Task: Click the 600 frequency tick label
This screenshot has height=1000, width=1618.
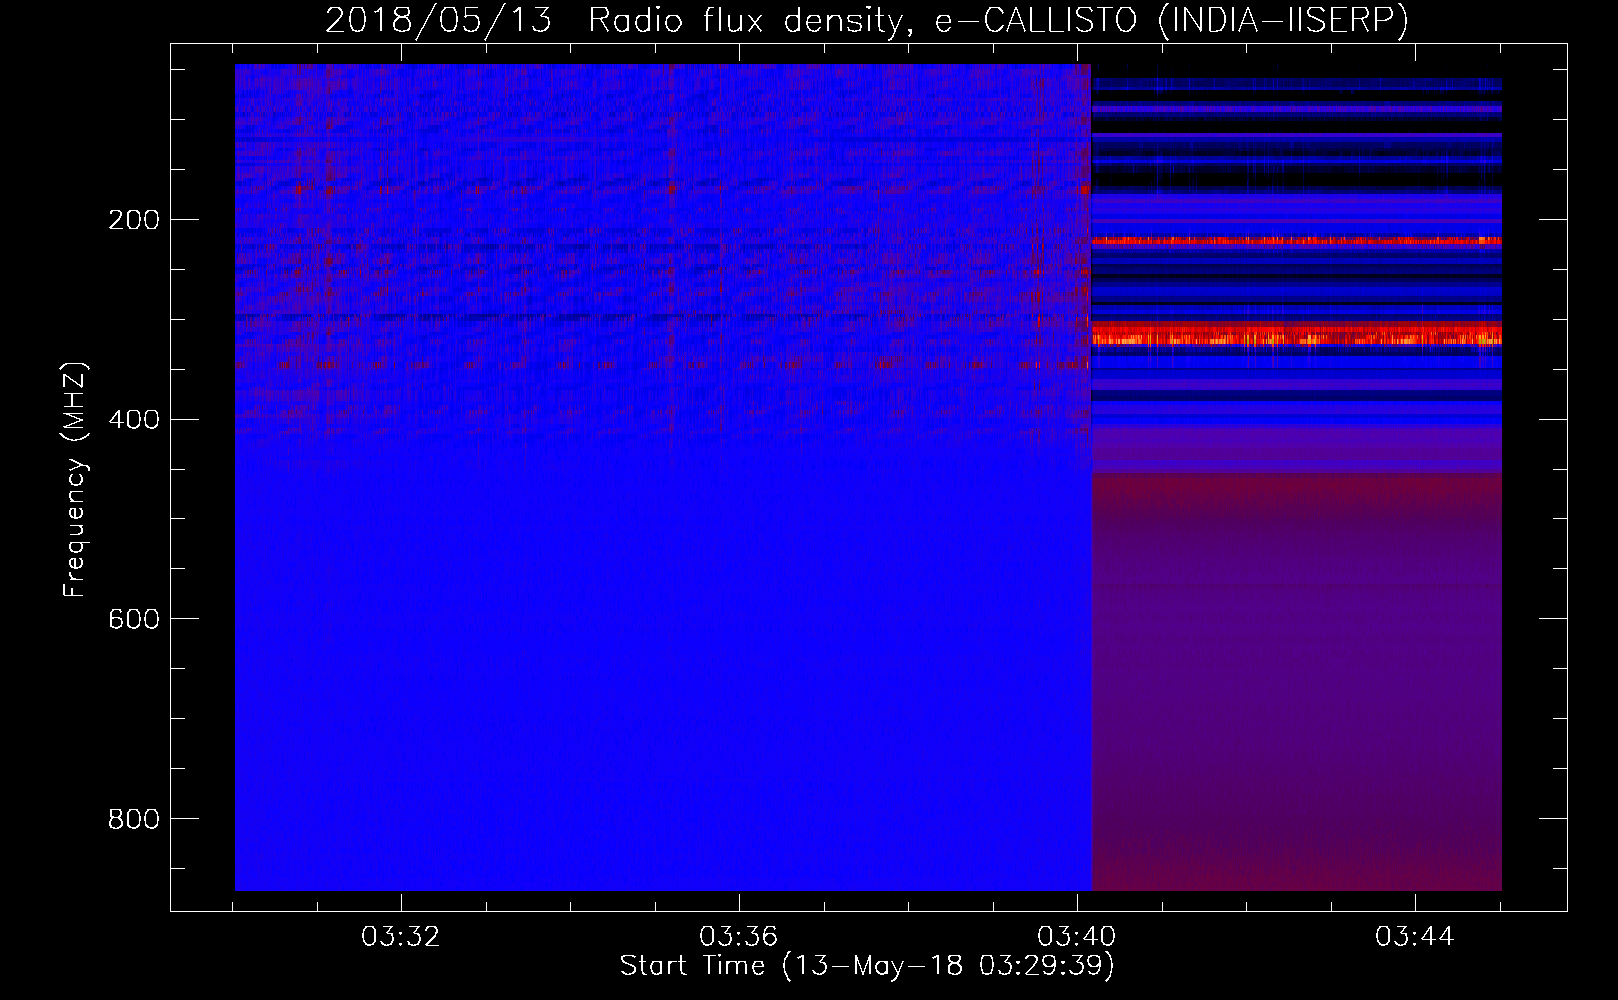Action: point(134,620)
